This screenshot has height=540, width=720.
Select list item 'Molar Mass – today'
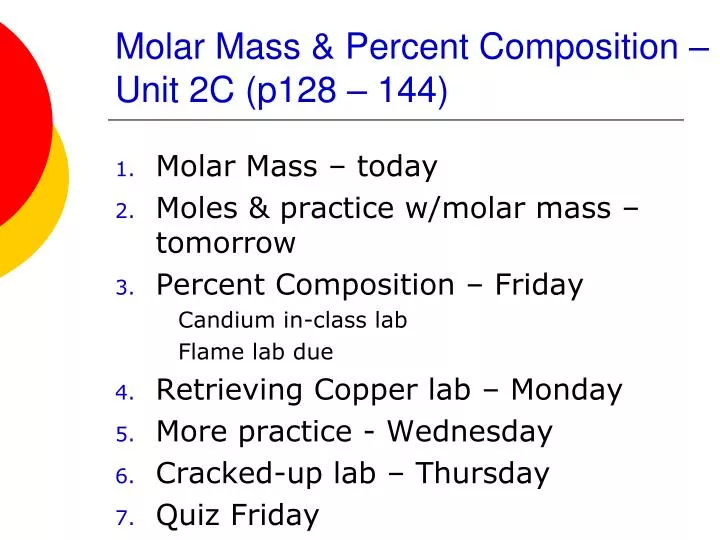[297, 166]
